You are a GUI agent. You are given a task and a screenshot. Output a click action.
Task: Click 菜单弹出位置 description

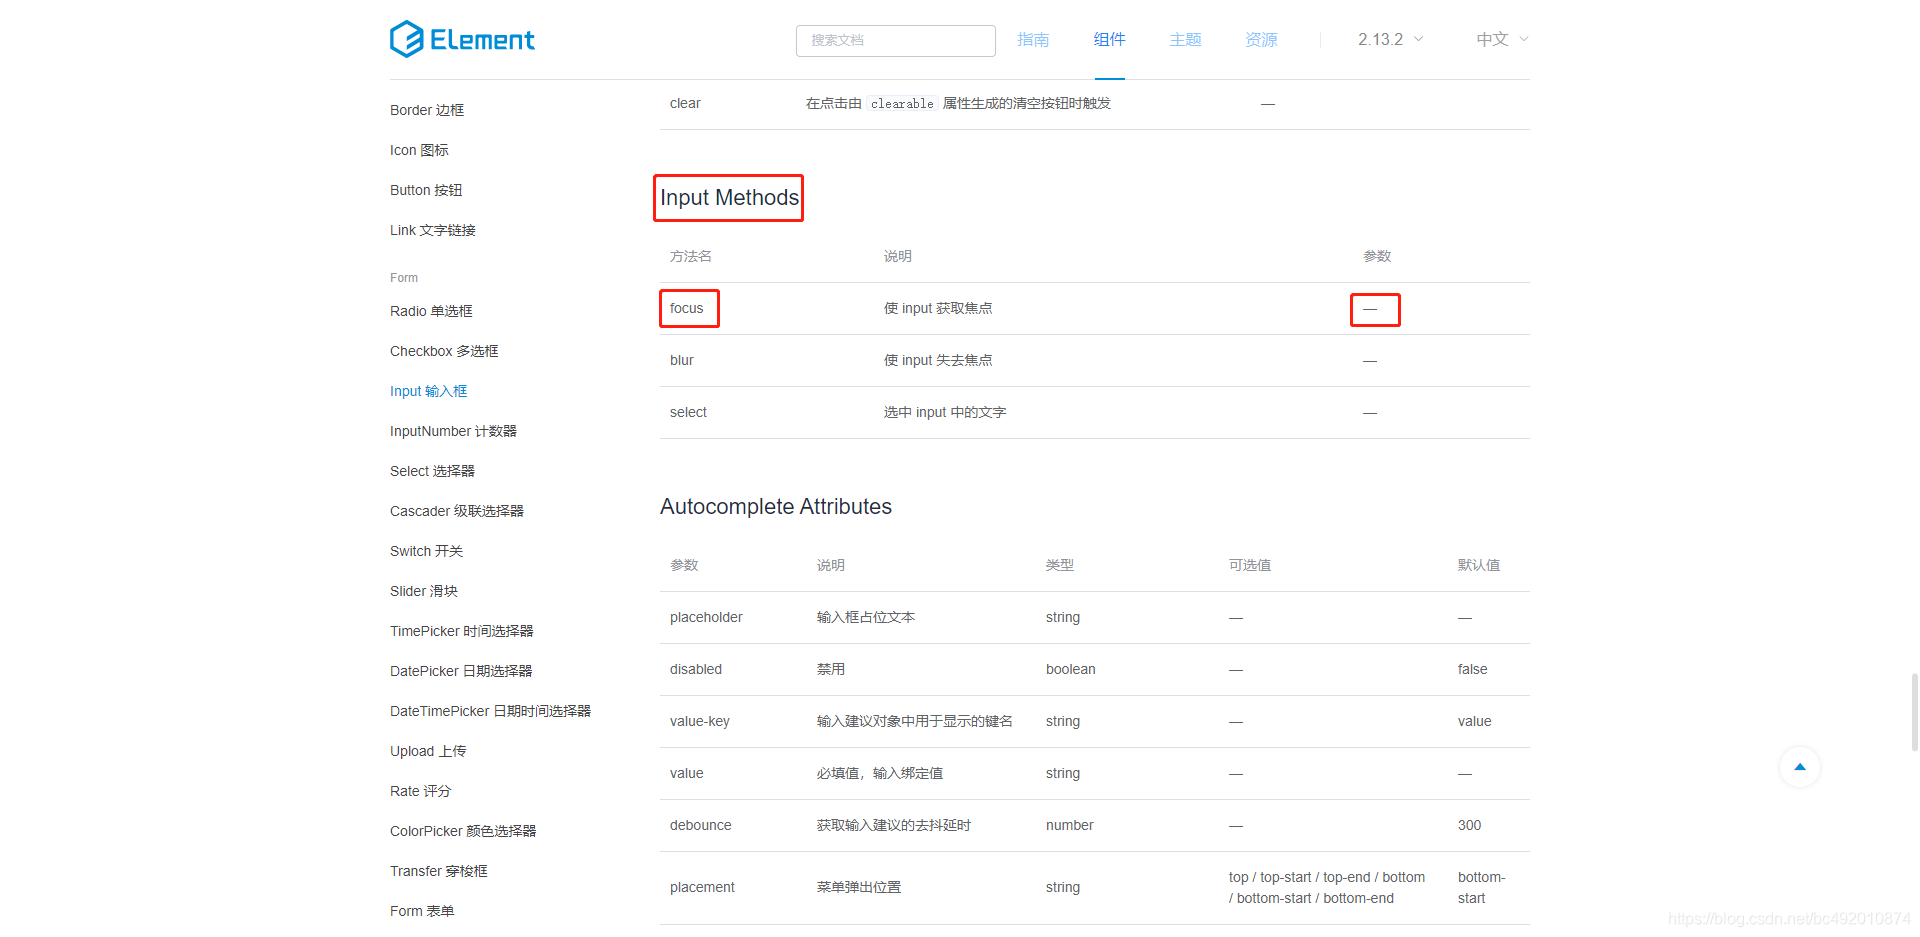pyautogui.click(x=859, y=887)
